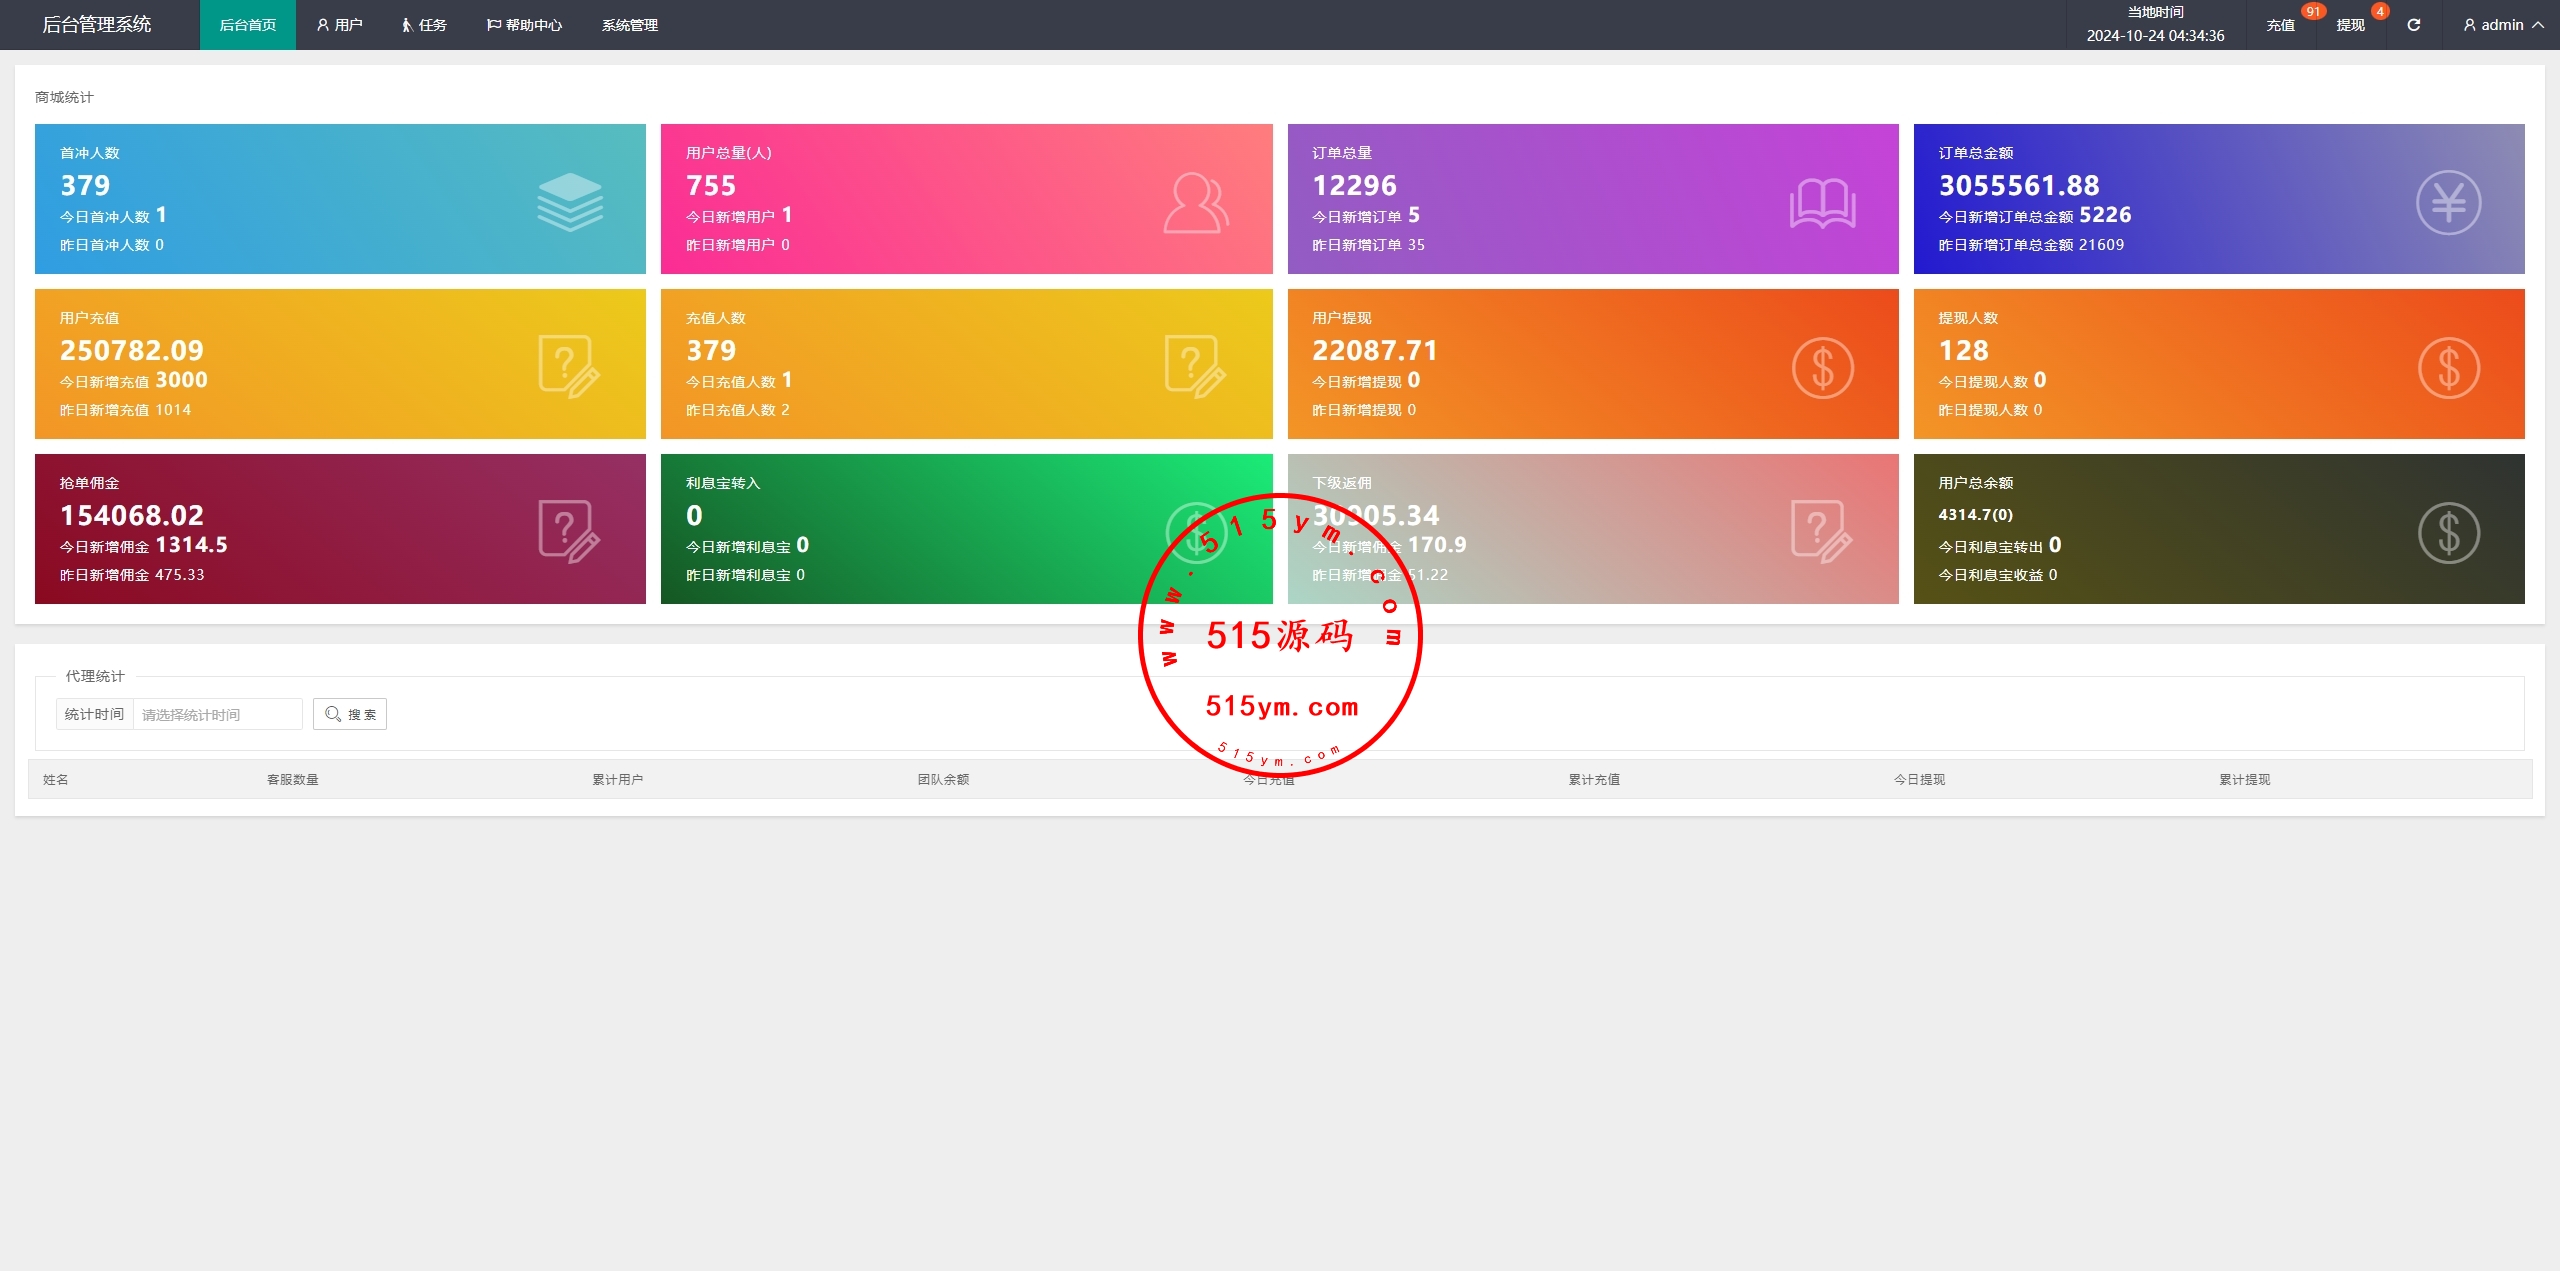Open the 任务 menu in navigation
This screenshot has height=1271, width=2560.
click(x=424, y=25)
